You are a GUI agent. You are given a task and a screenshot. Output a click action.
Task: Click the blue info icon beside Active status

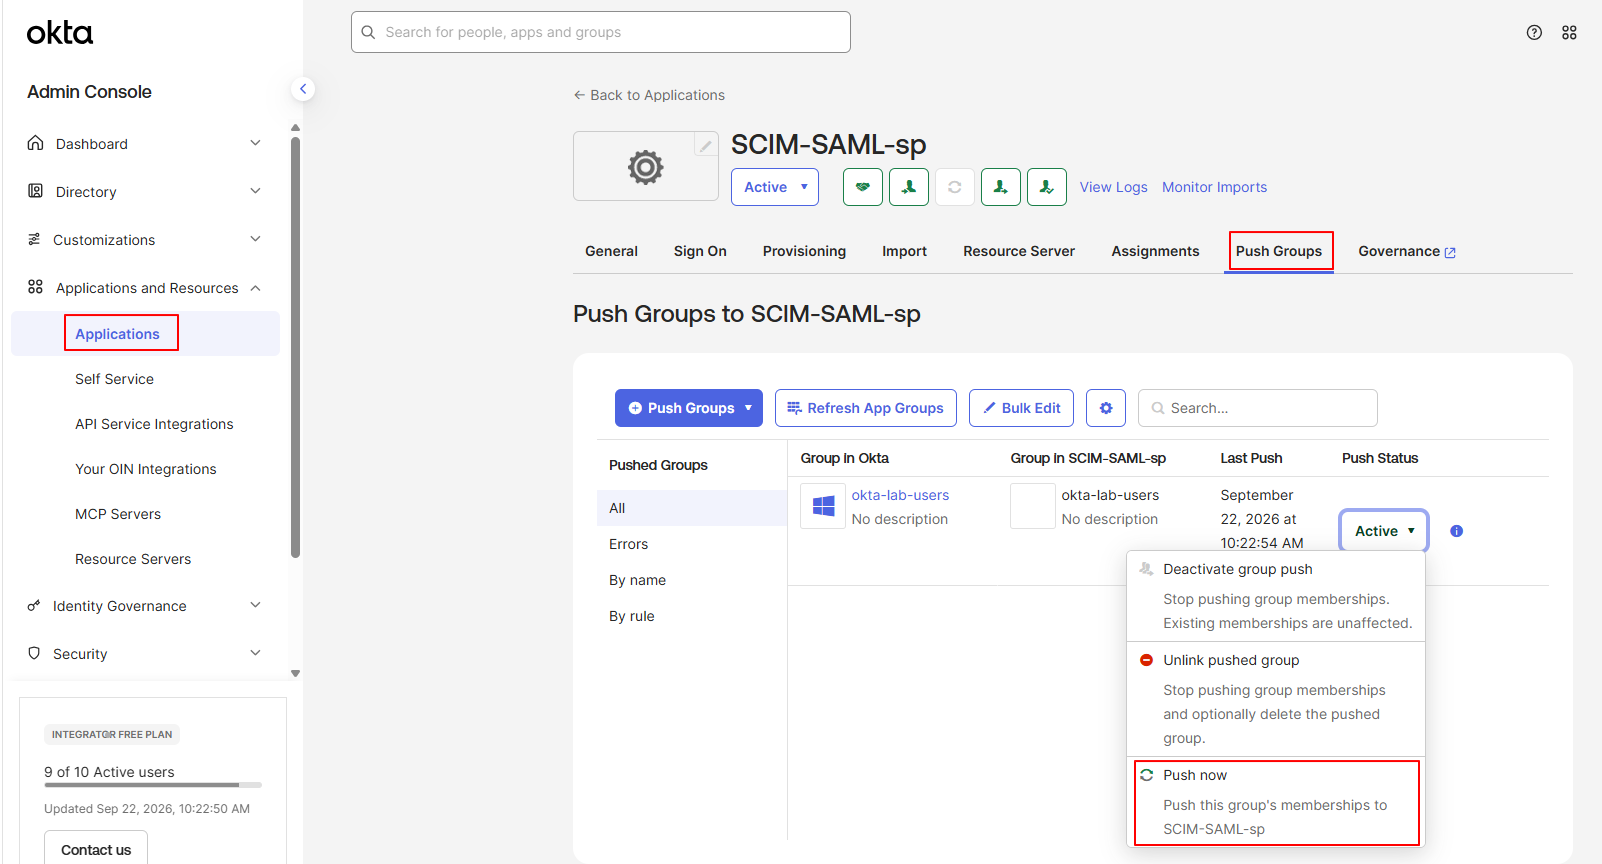tap(1456, 531)
